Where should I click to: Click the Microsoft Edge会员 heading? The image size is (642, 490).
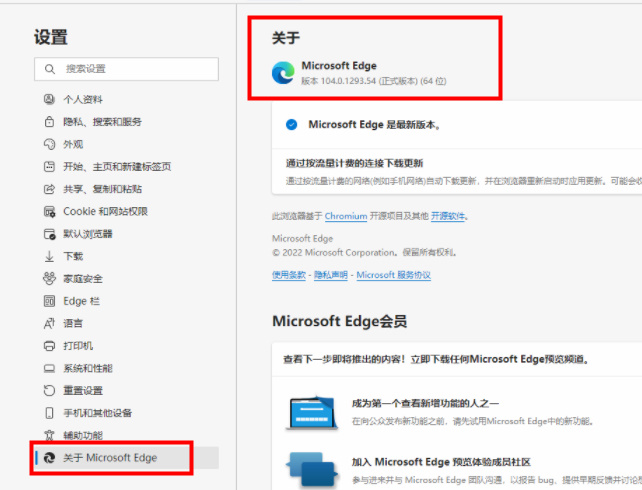(339, 321)
